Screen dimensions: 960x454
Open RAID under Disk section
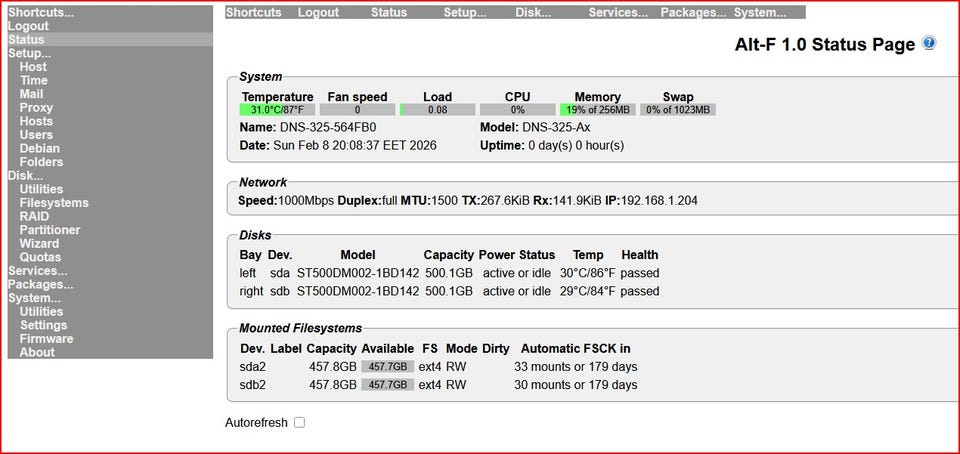[34, 216]
